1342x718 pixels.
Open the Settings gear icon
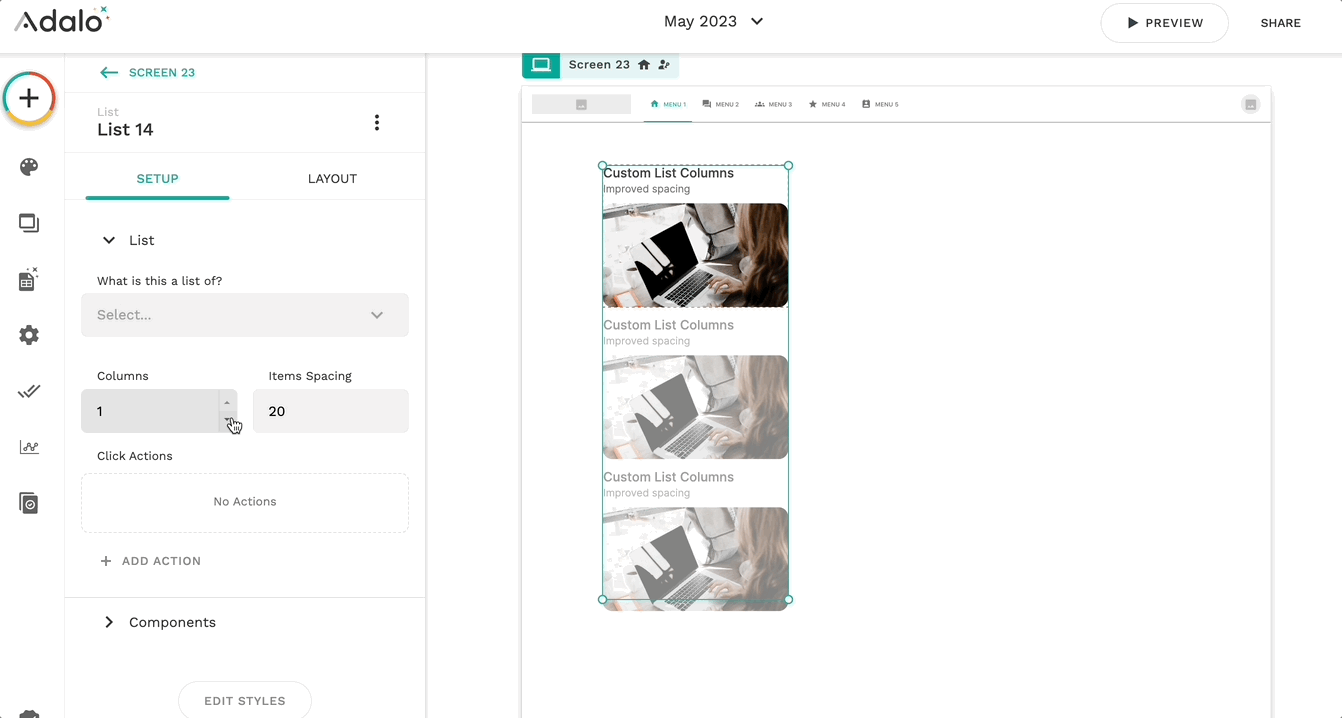click(29, 335)
